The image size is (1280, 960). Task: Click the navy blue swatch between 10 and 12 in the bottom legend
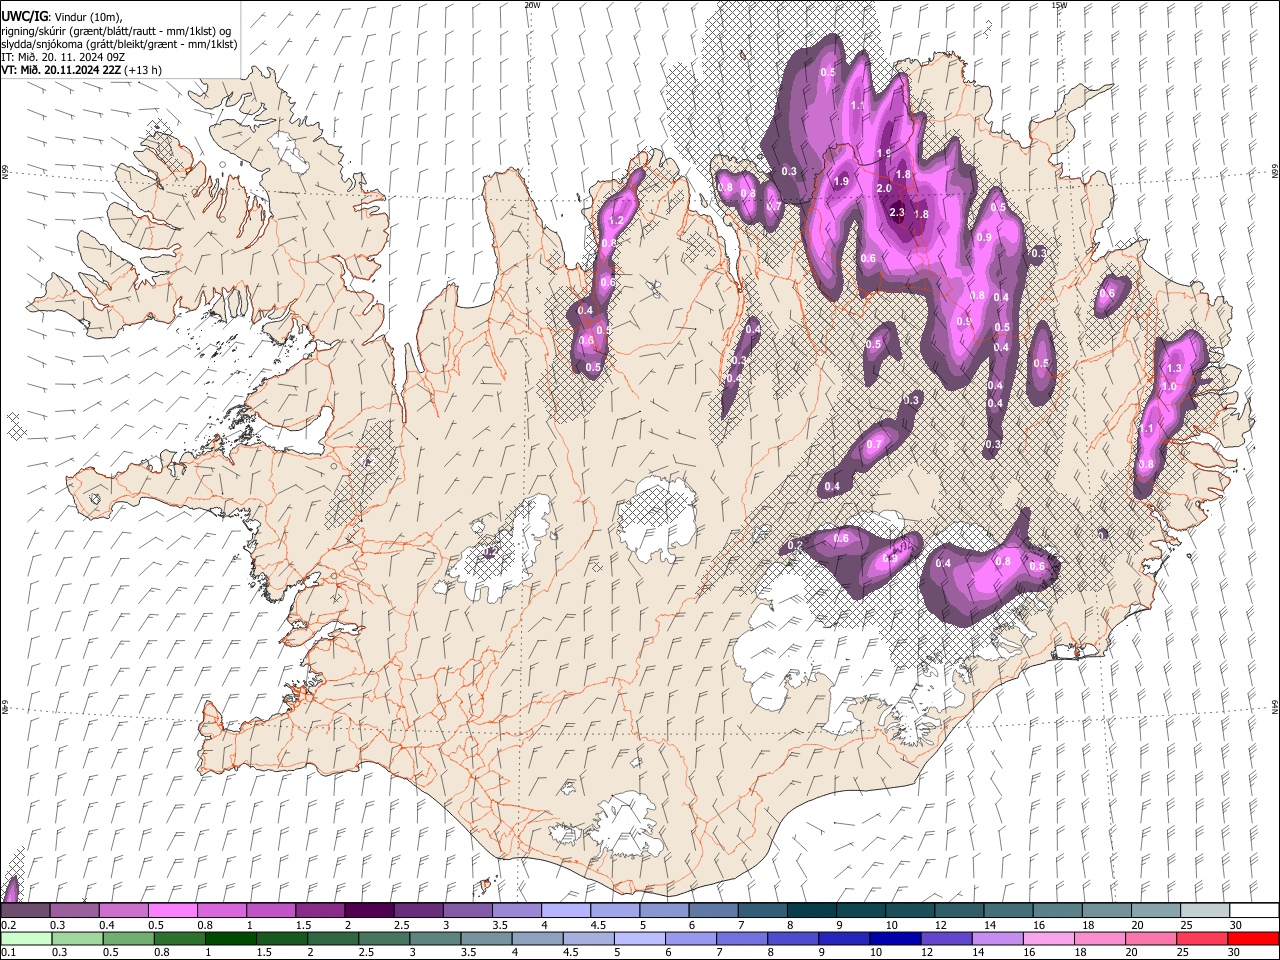(x=895, y=939)
